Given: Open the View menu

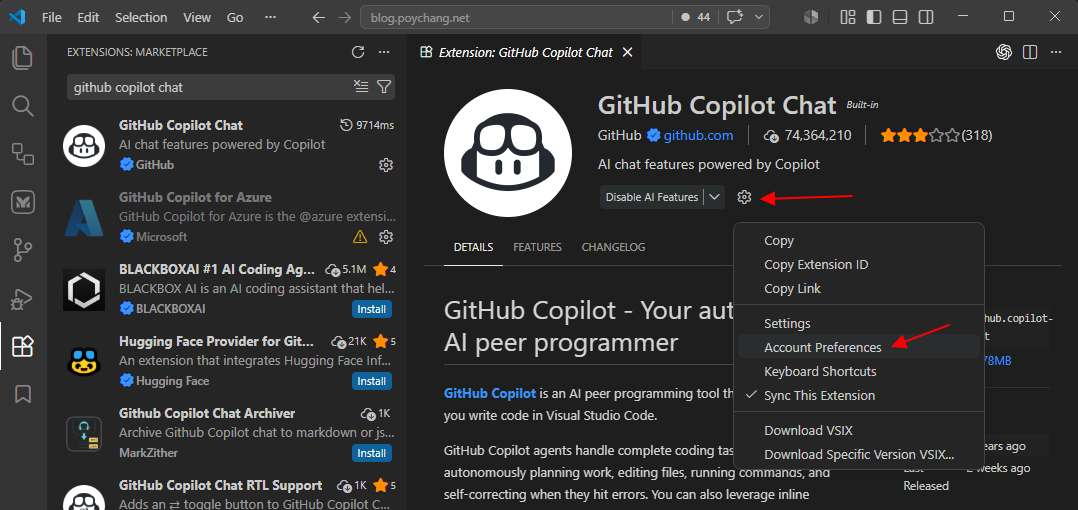Looking at the screenshot, I should (197, 18).
